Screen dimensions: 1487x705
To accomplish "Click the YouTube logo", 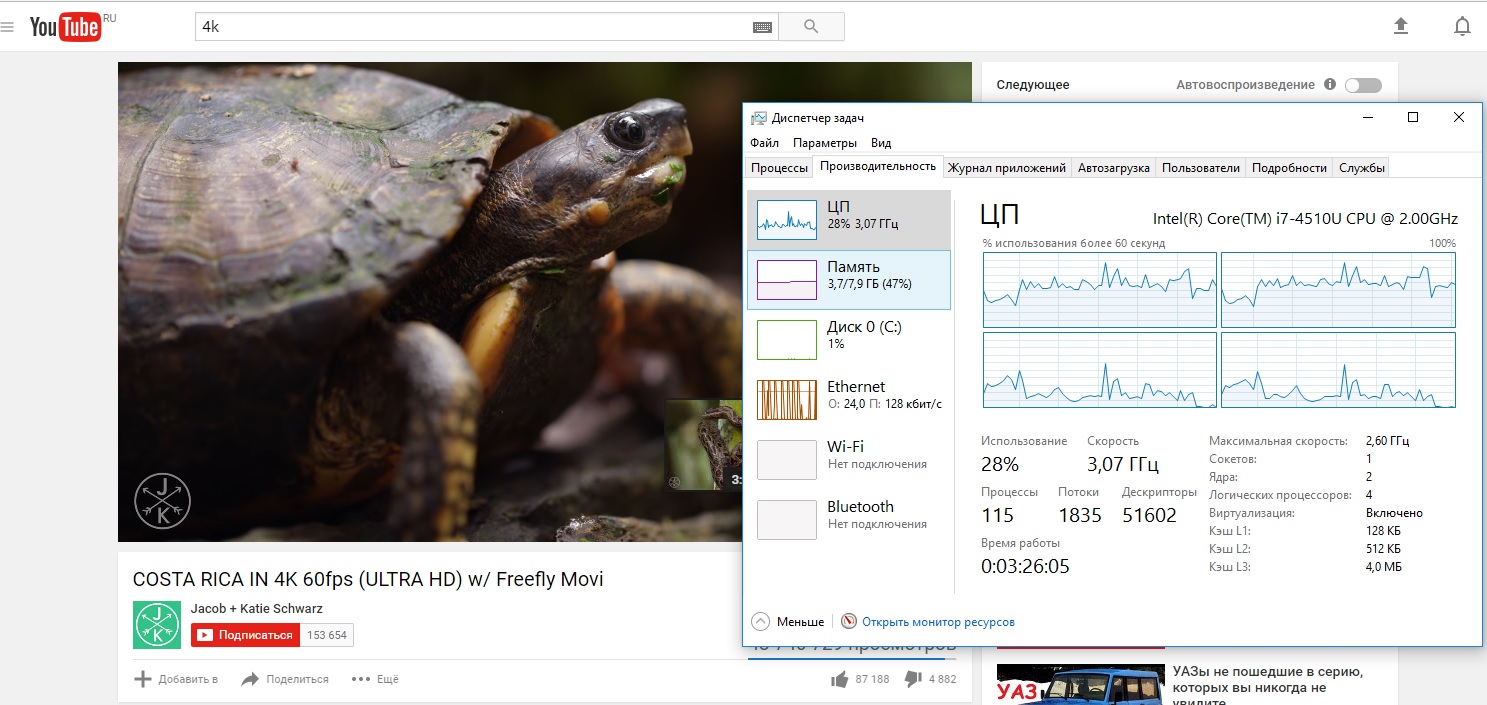I will (x=65, y=27).
